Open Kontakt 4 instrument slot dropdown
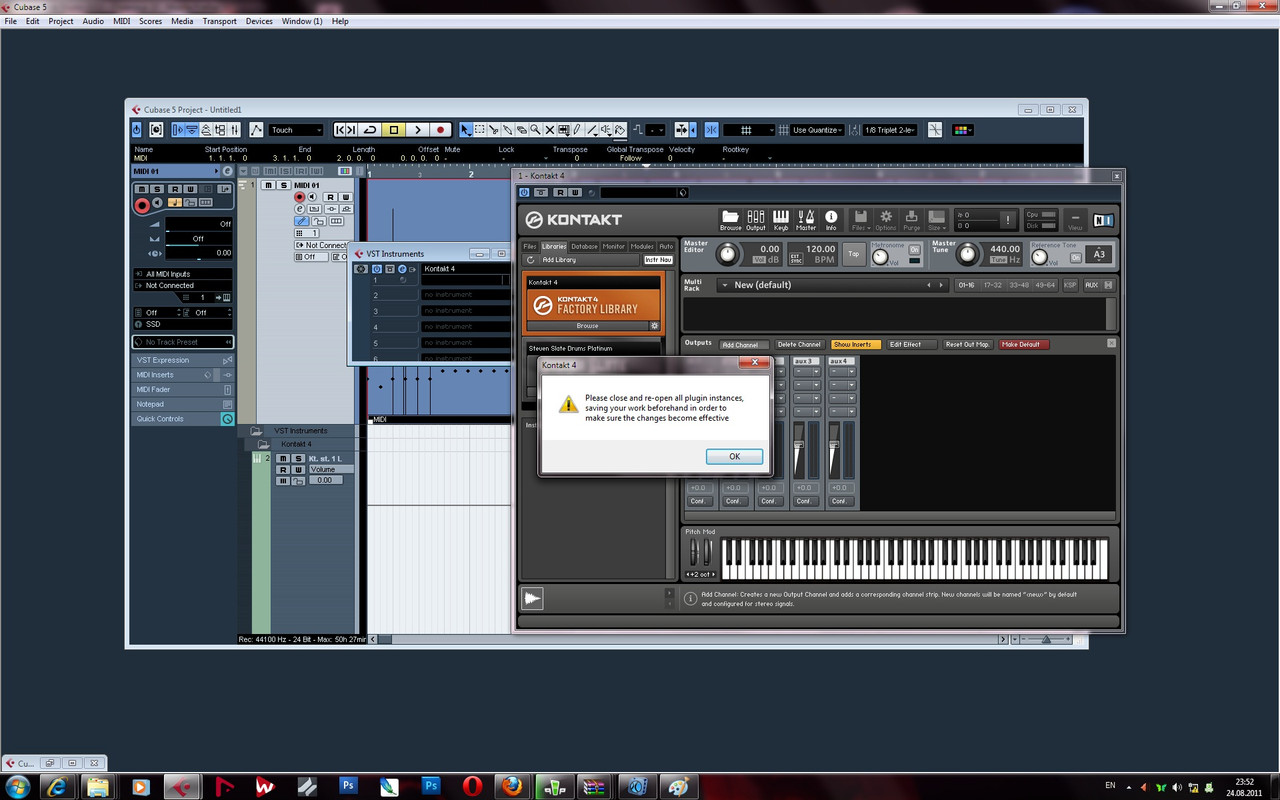The height and width of the screenshot is (800, 1280). pyautogui.click(x=466, y=268)
